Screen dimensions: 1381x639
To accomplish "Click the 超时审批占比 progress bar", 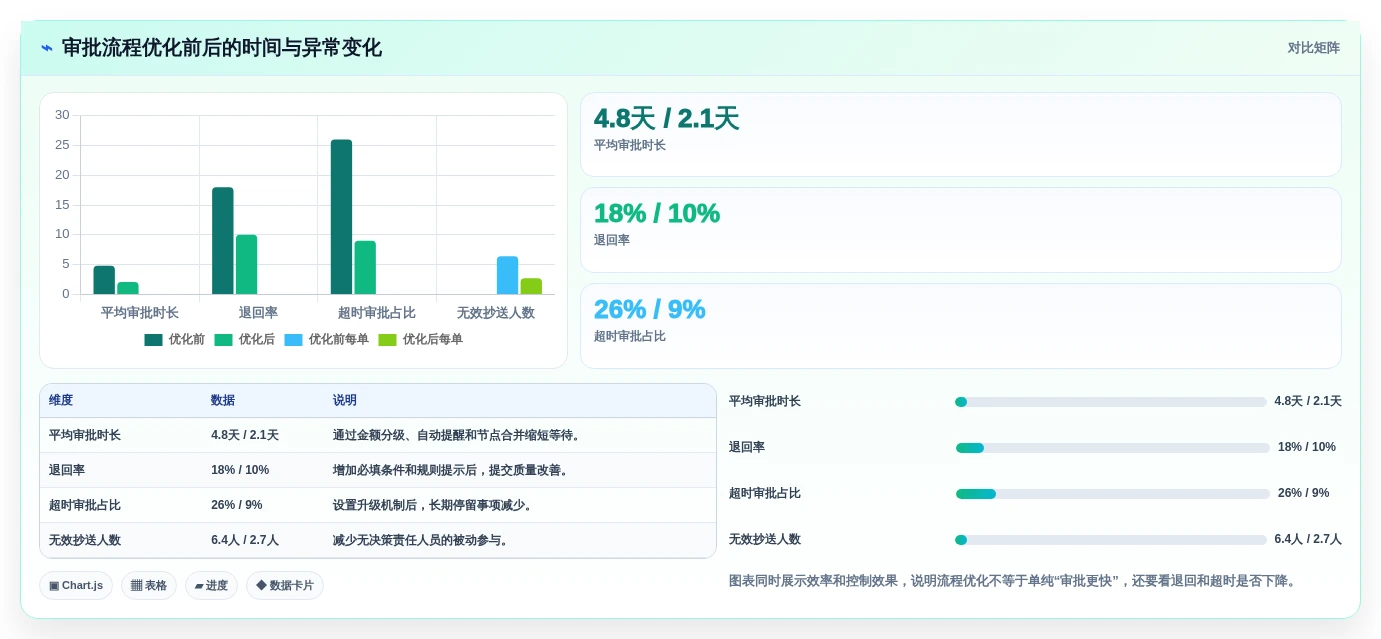I will pos(1112,494).
